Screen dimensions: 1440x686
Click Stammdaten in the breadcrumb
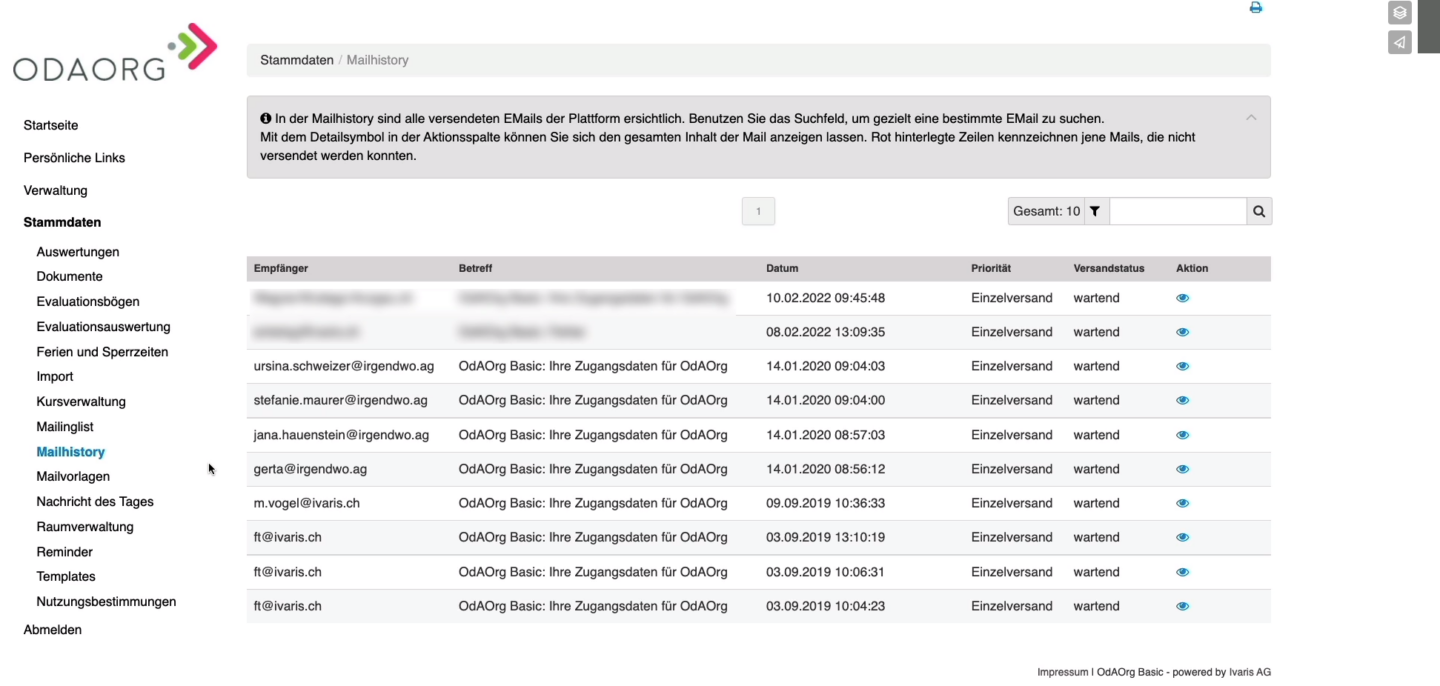(297, 60)
